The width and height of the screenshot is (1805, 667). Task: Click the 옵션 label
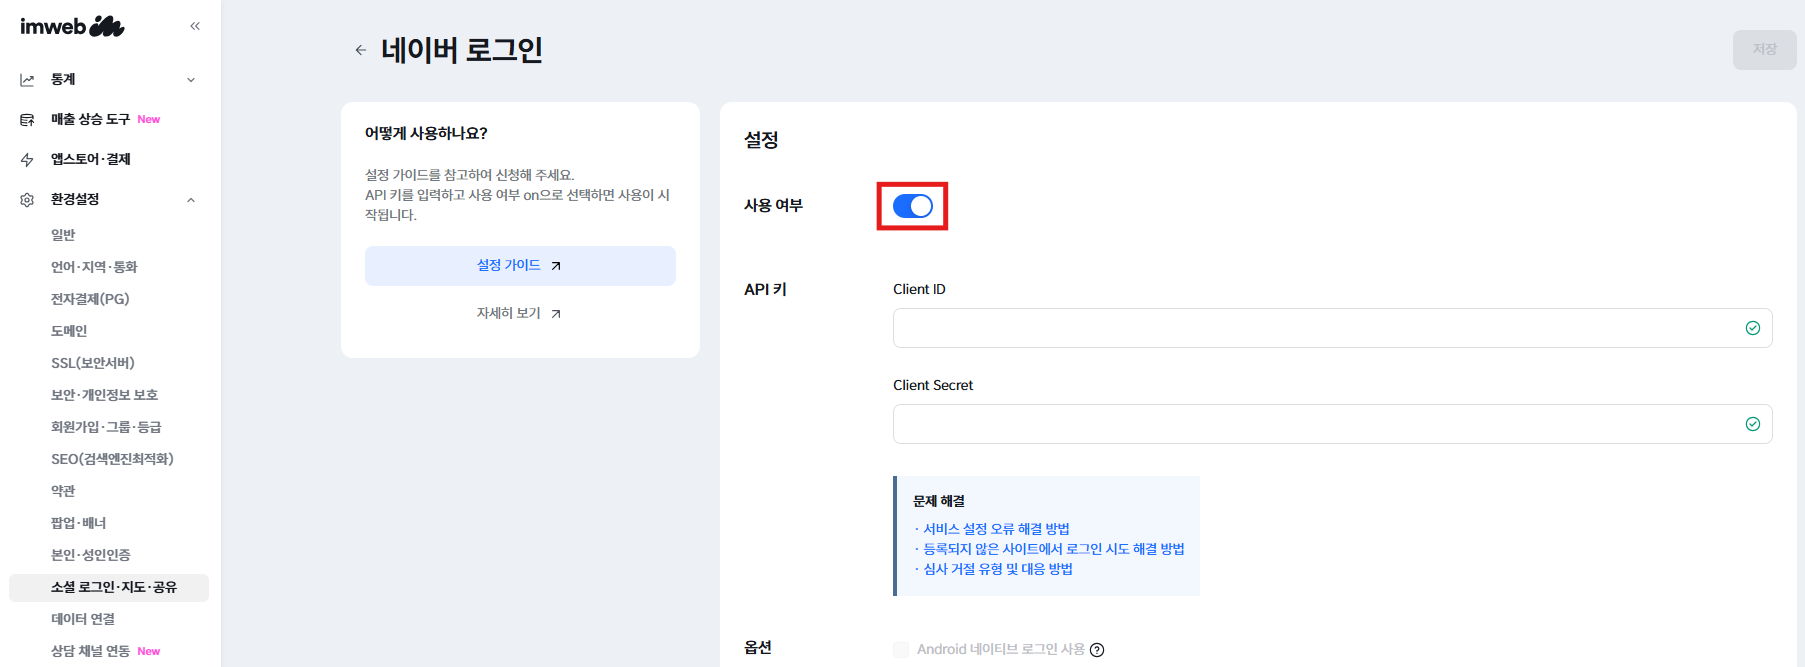758,647
